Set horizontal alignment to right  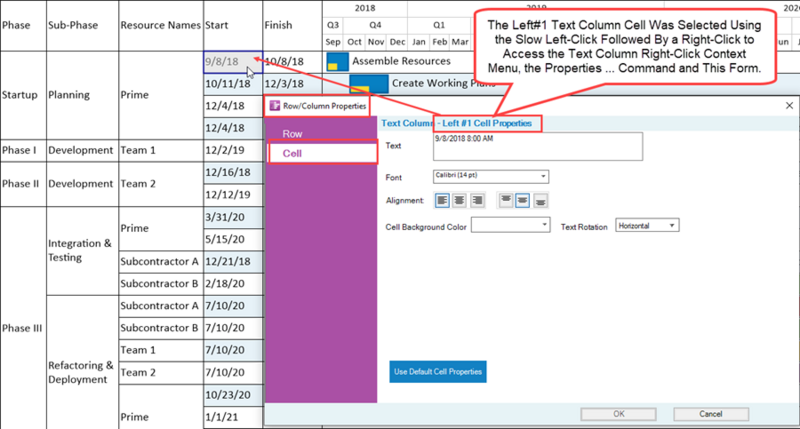[x=477, y=200]
